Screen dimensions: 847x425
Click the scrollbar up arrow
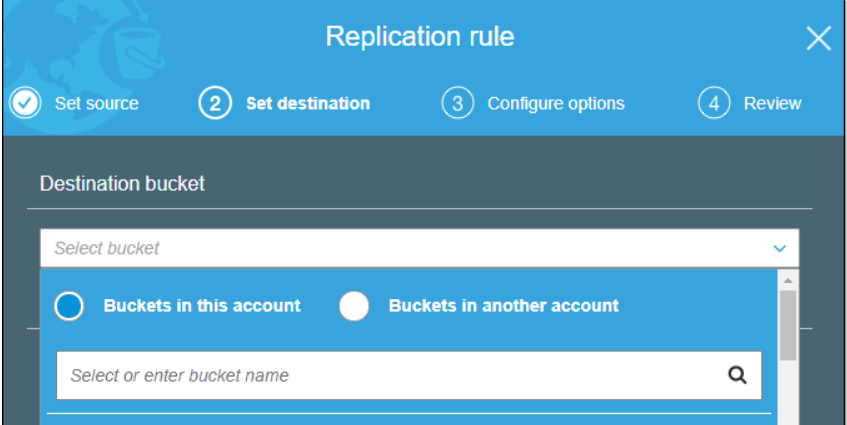point(788,279)
